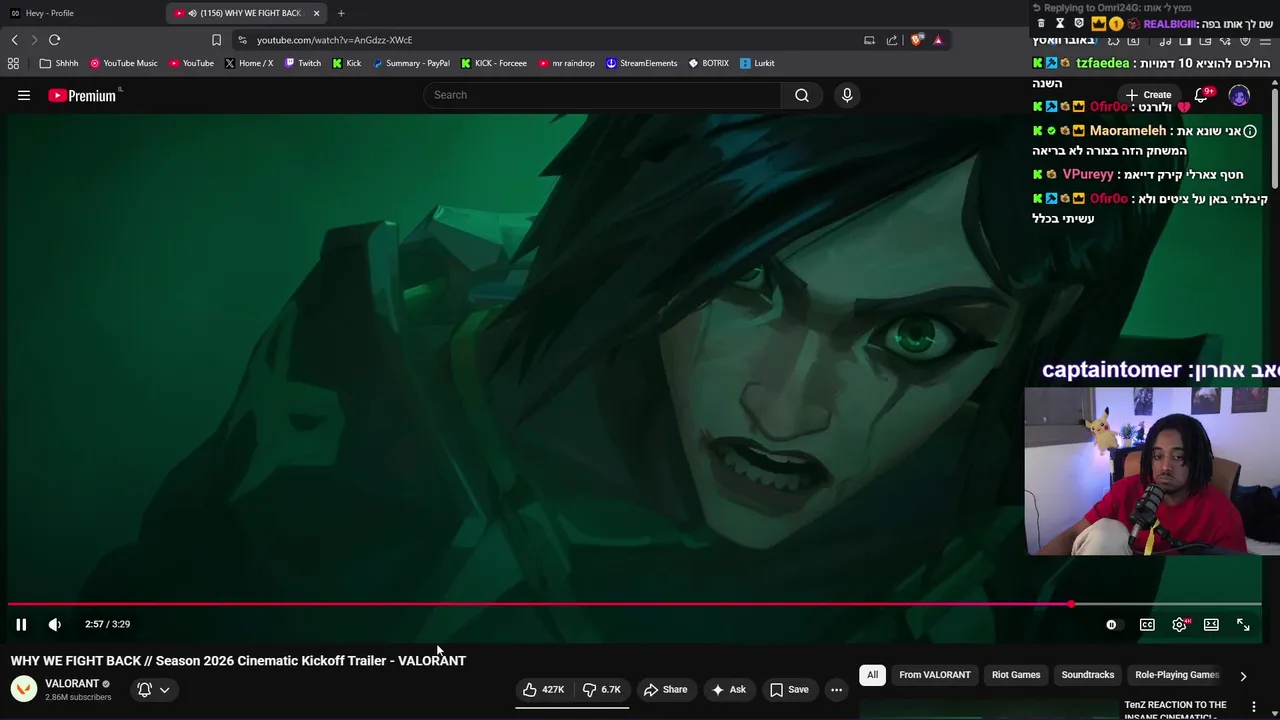Open the YouTube Music bookmark
Viewport: 1280px width, 720px height.
coord(124,63)
